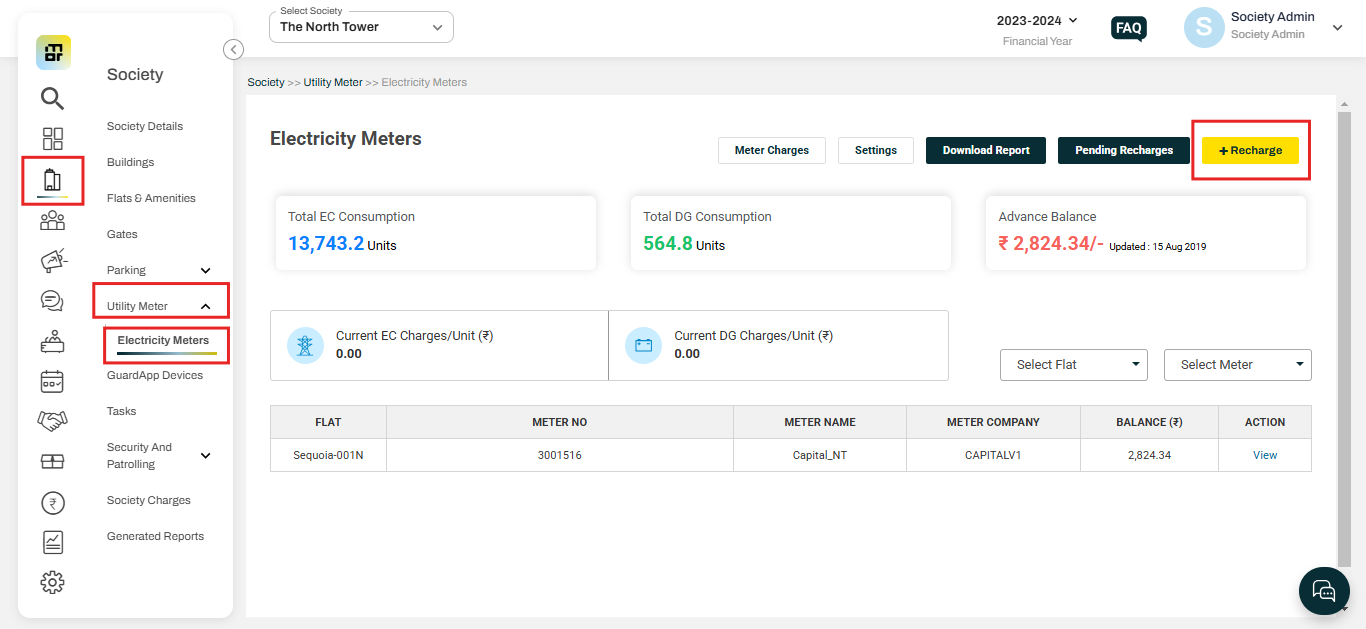
Task: Click the yellow Recharge button
Action: (x=1250, y=150)
